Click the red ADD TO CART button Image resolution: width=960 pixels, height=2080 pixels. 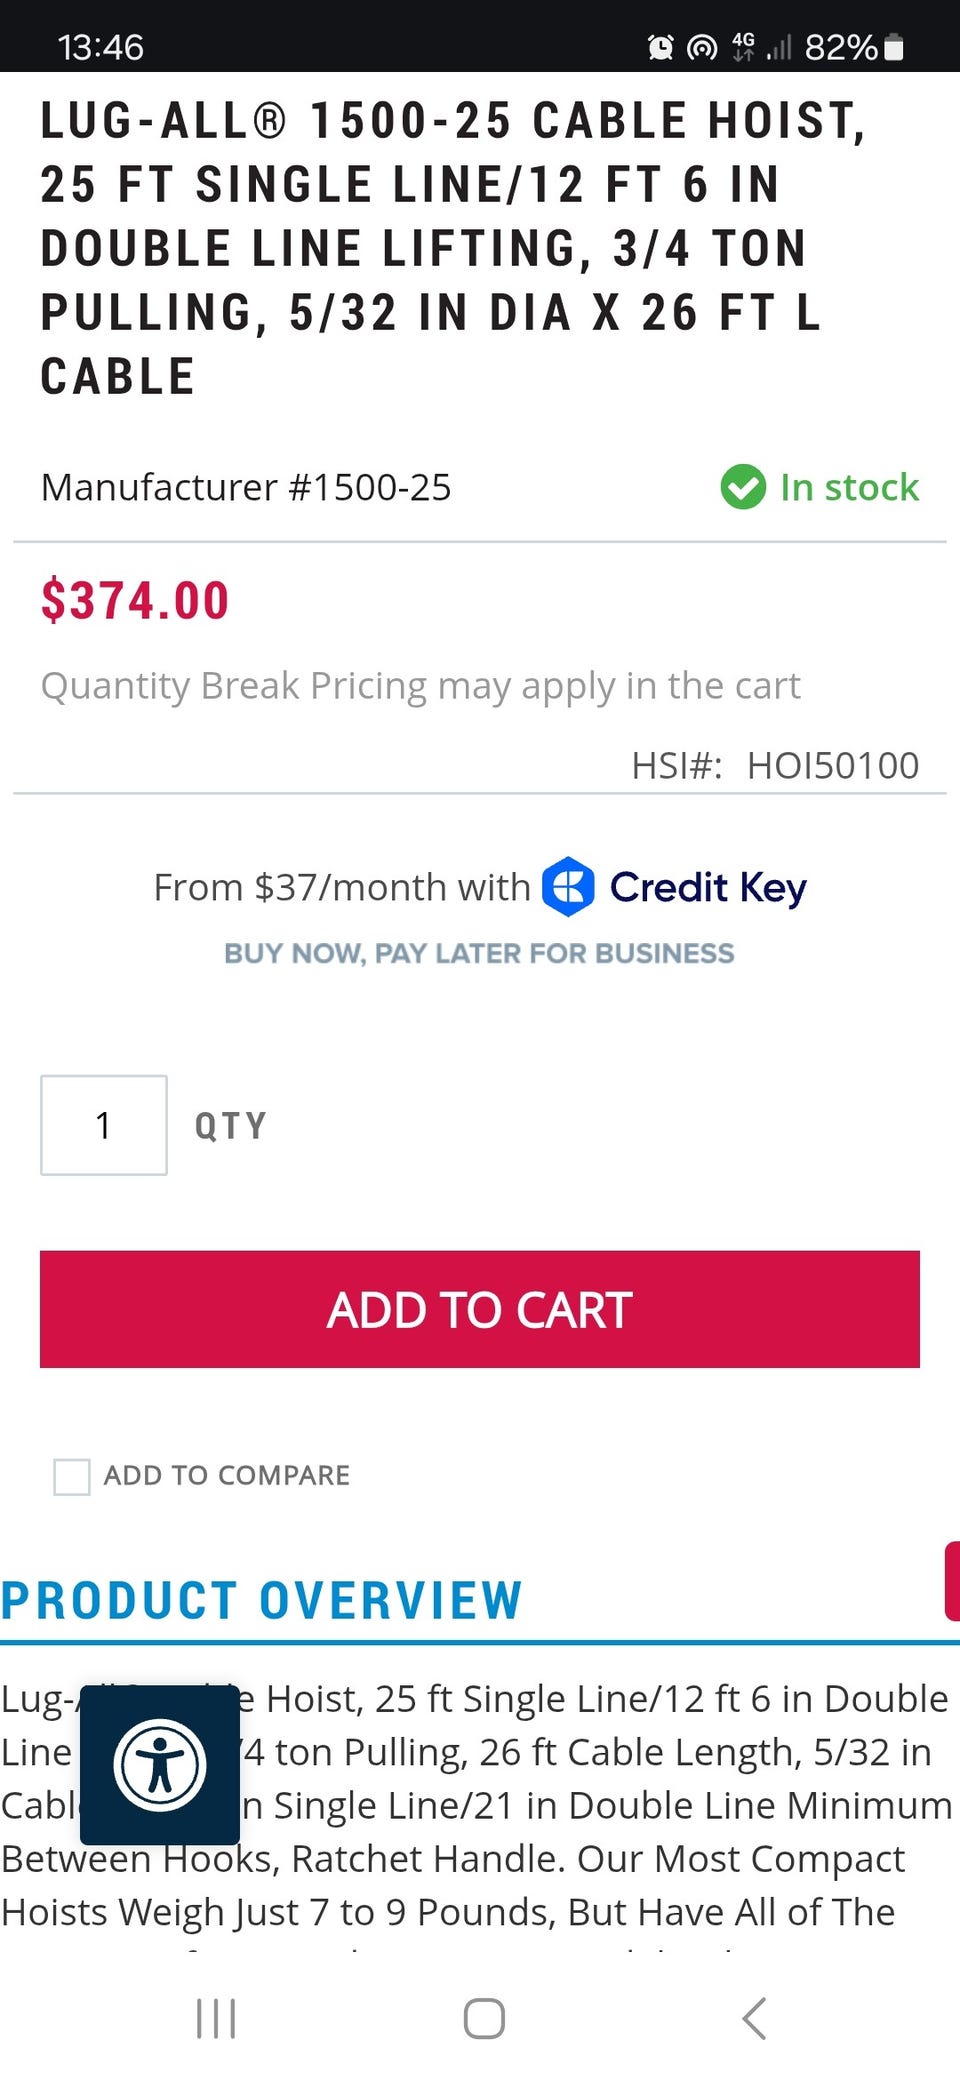pos(480,1309)
